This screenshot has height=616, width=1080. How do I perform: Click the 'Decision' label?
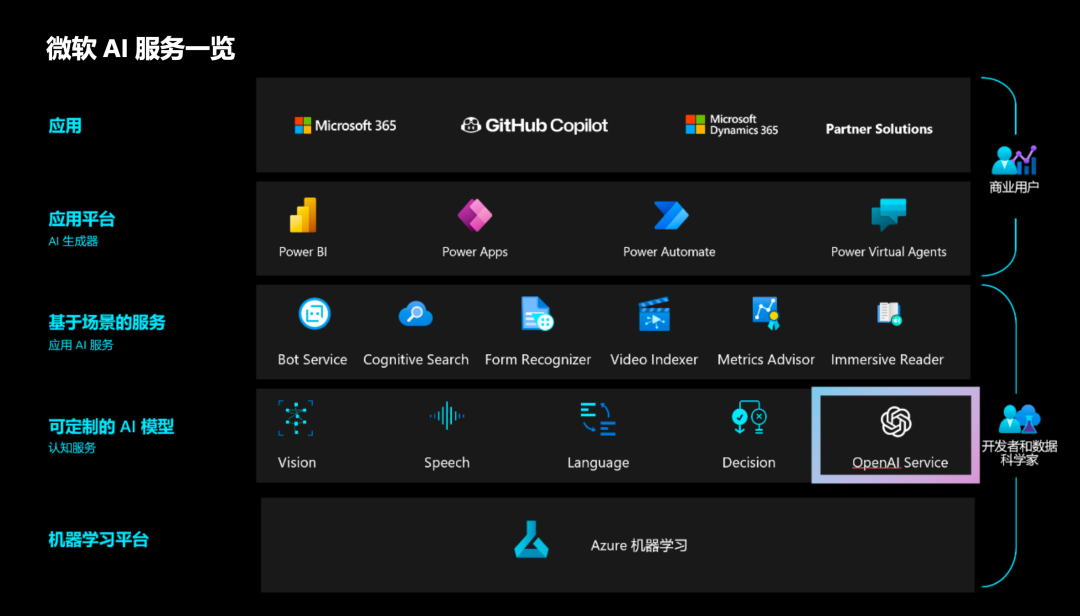749,462
